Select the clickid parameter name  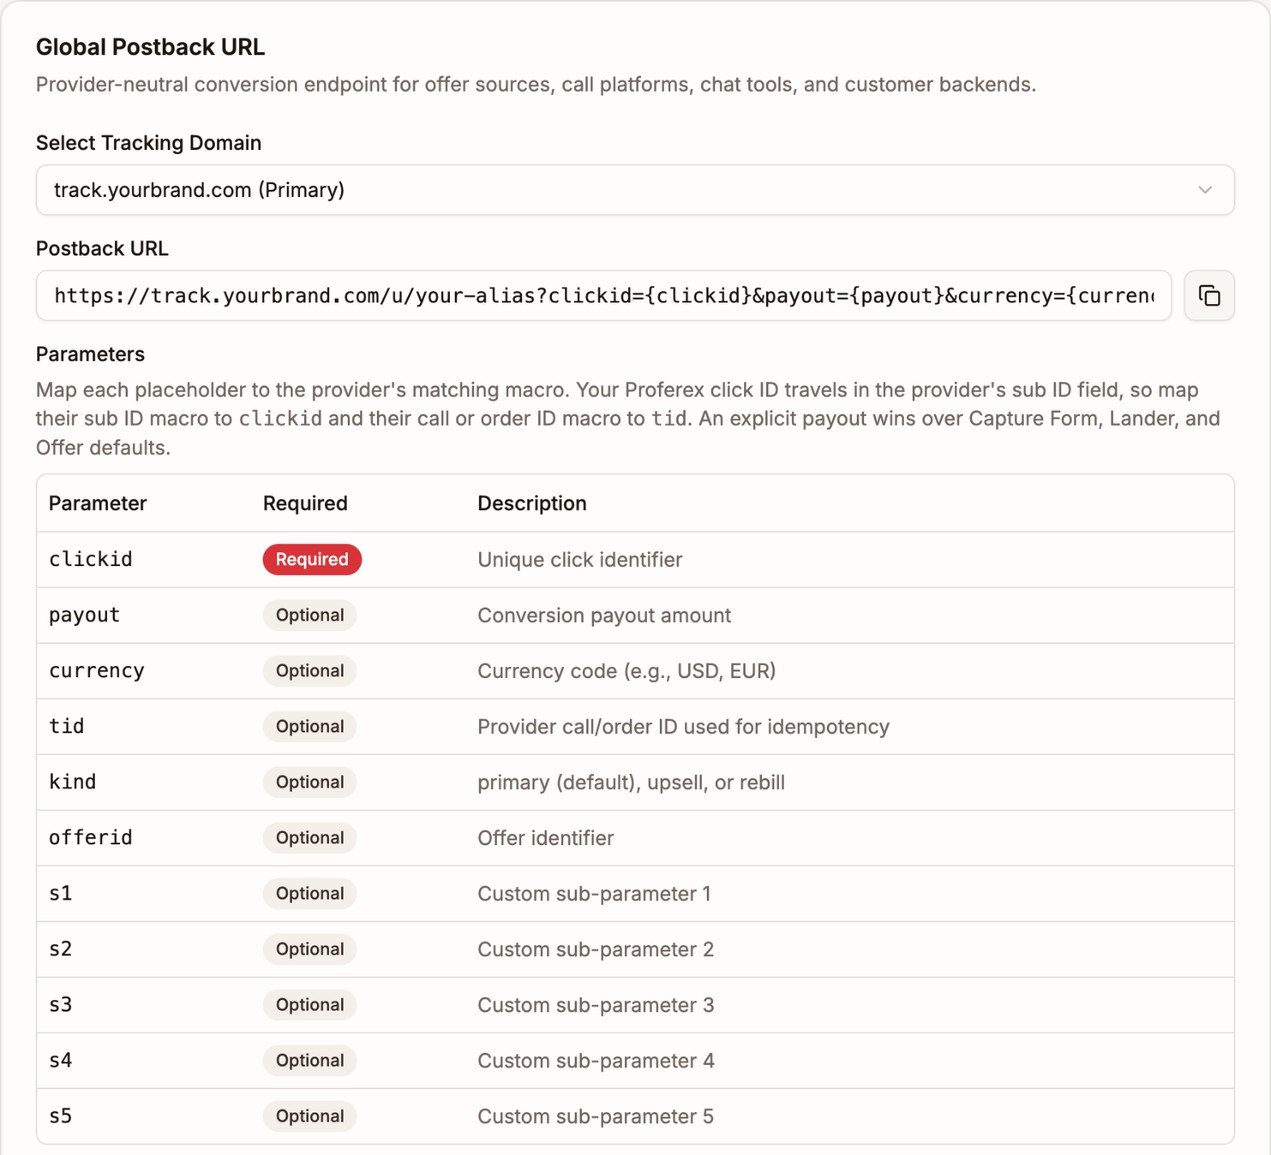91,559
